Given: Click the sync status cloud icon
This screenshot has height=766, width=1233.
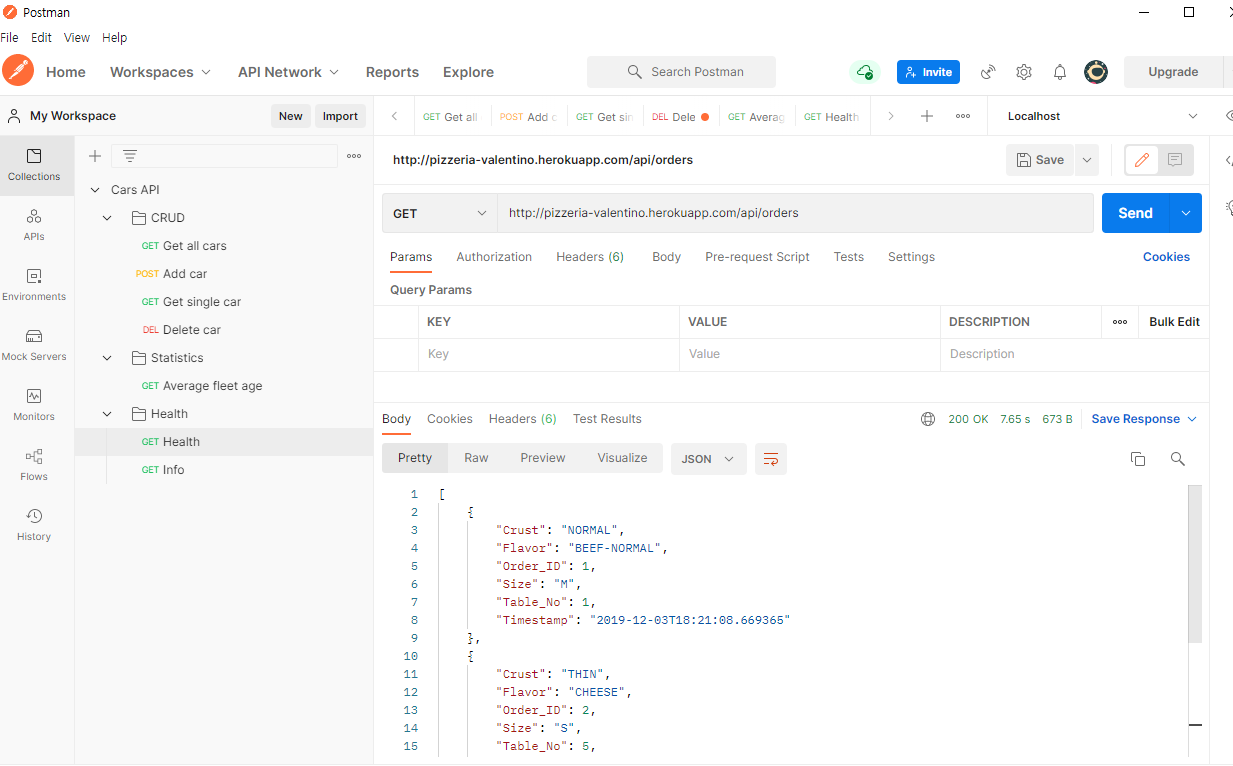Looking at the screenshot, I should coord(863,72).
